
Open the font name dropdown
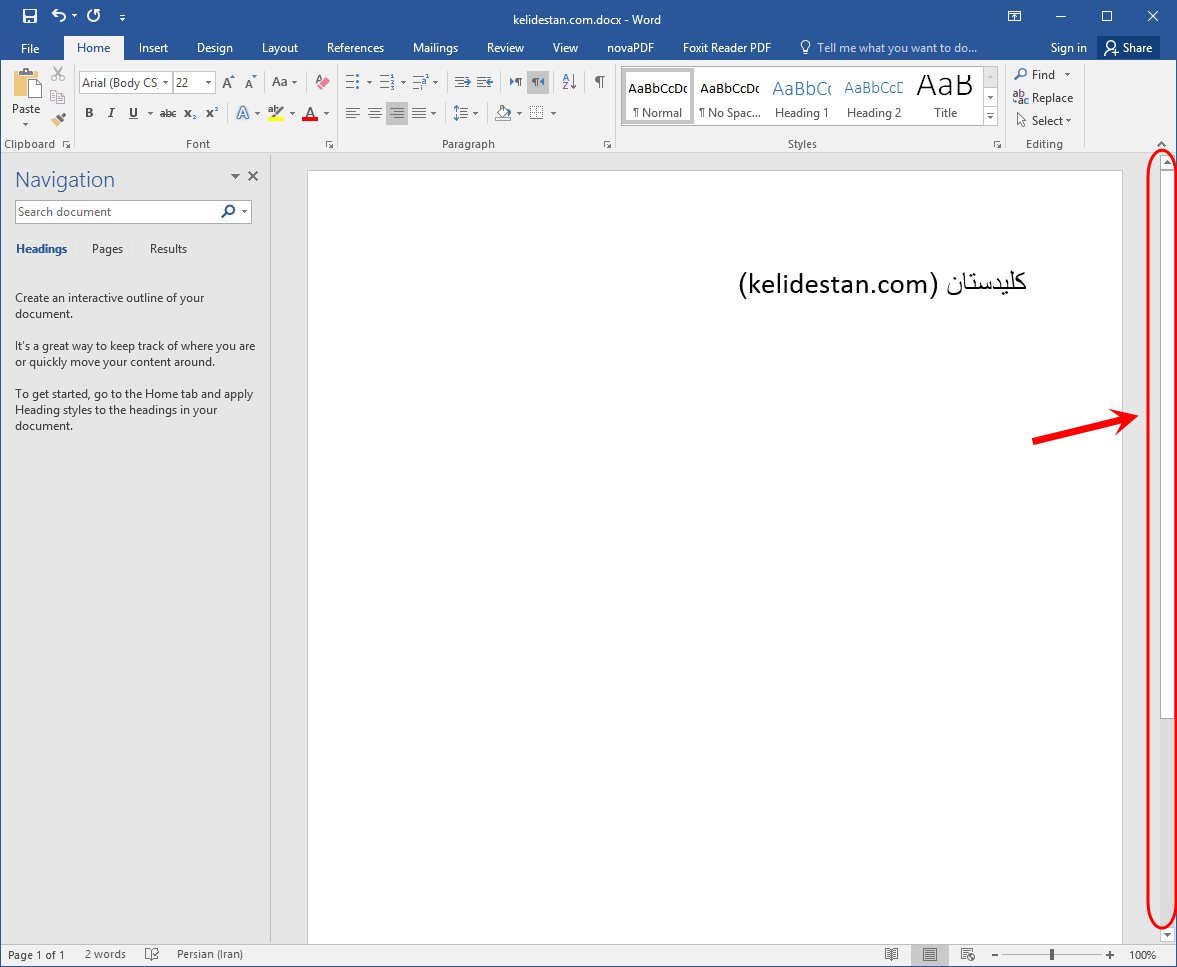(x=165, y=83)
